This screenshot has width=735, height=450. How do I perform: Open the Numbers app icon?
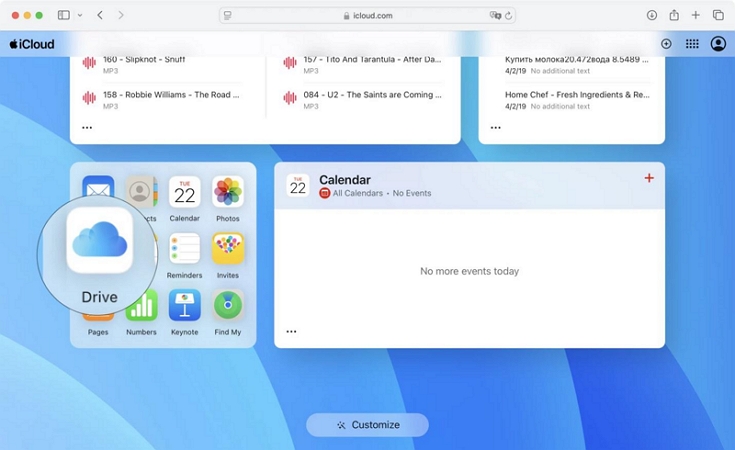click(142, 306)
